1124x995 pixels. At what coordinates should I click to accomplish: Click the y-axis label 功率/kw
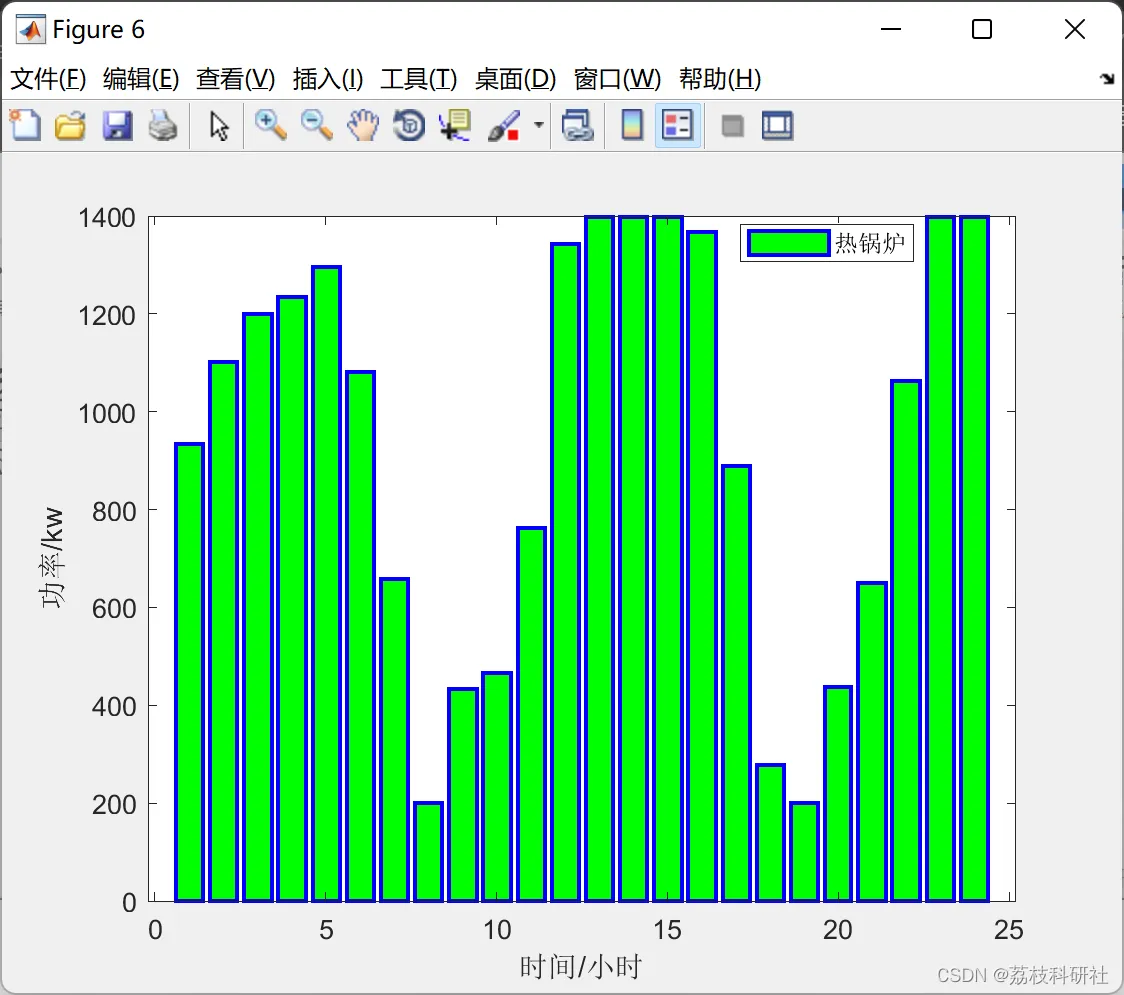click(52, 558)
